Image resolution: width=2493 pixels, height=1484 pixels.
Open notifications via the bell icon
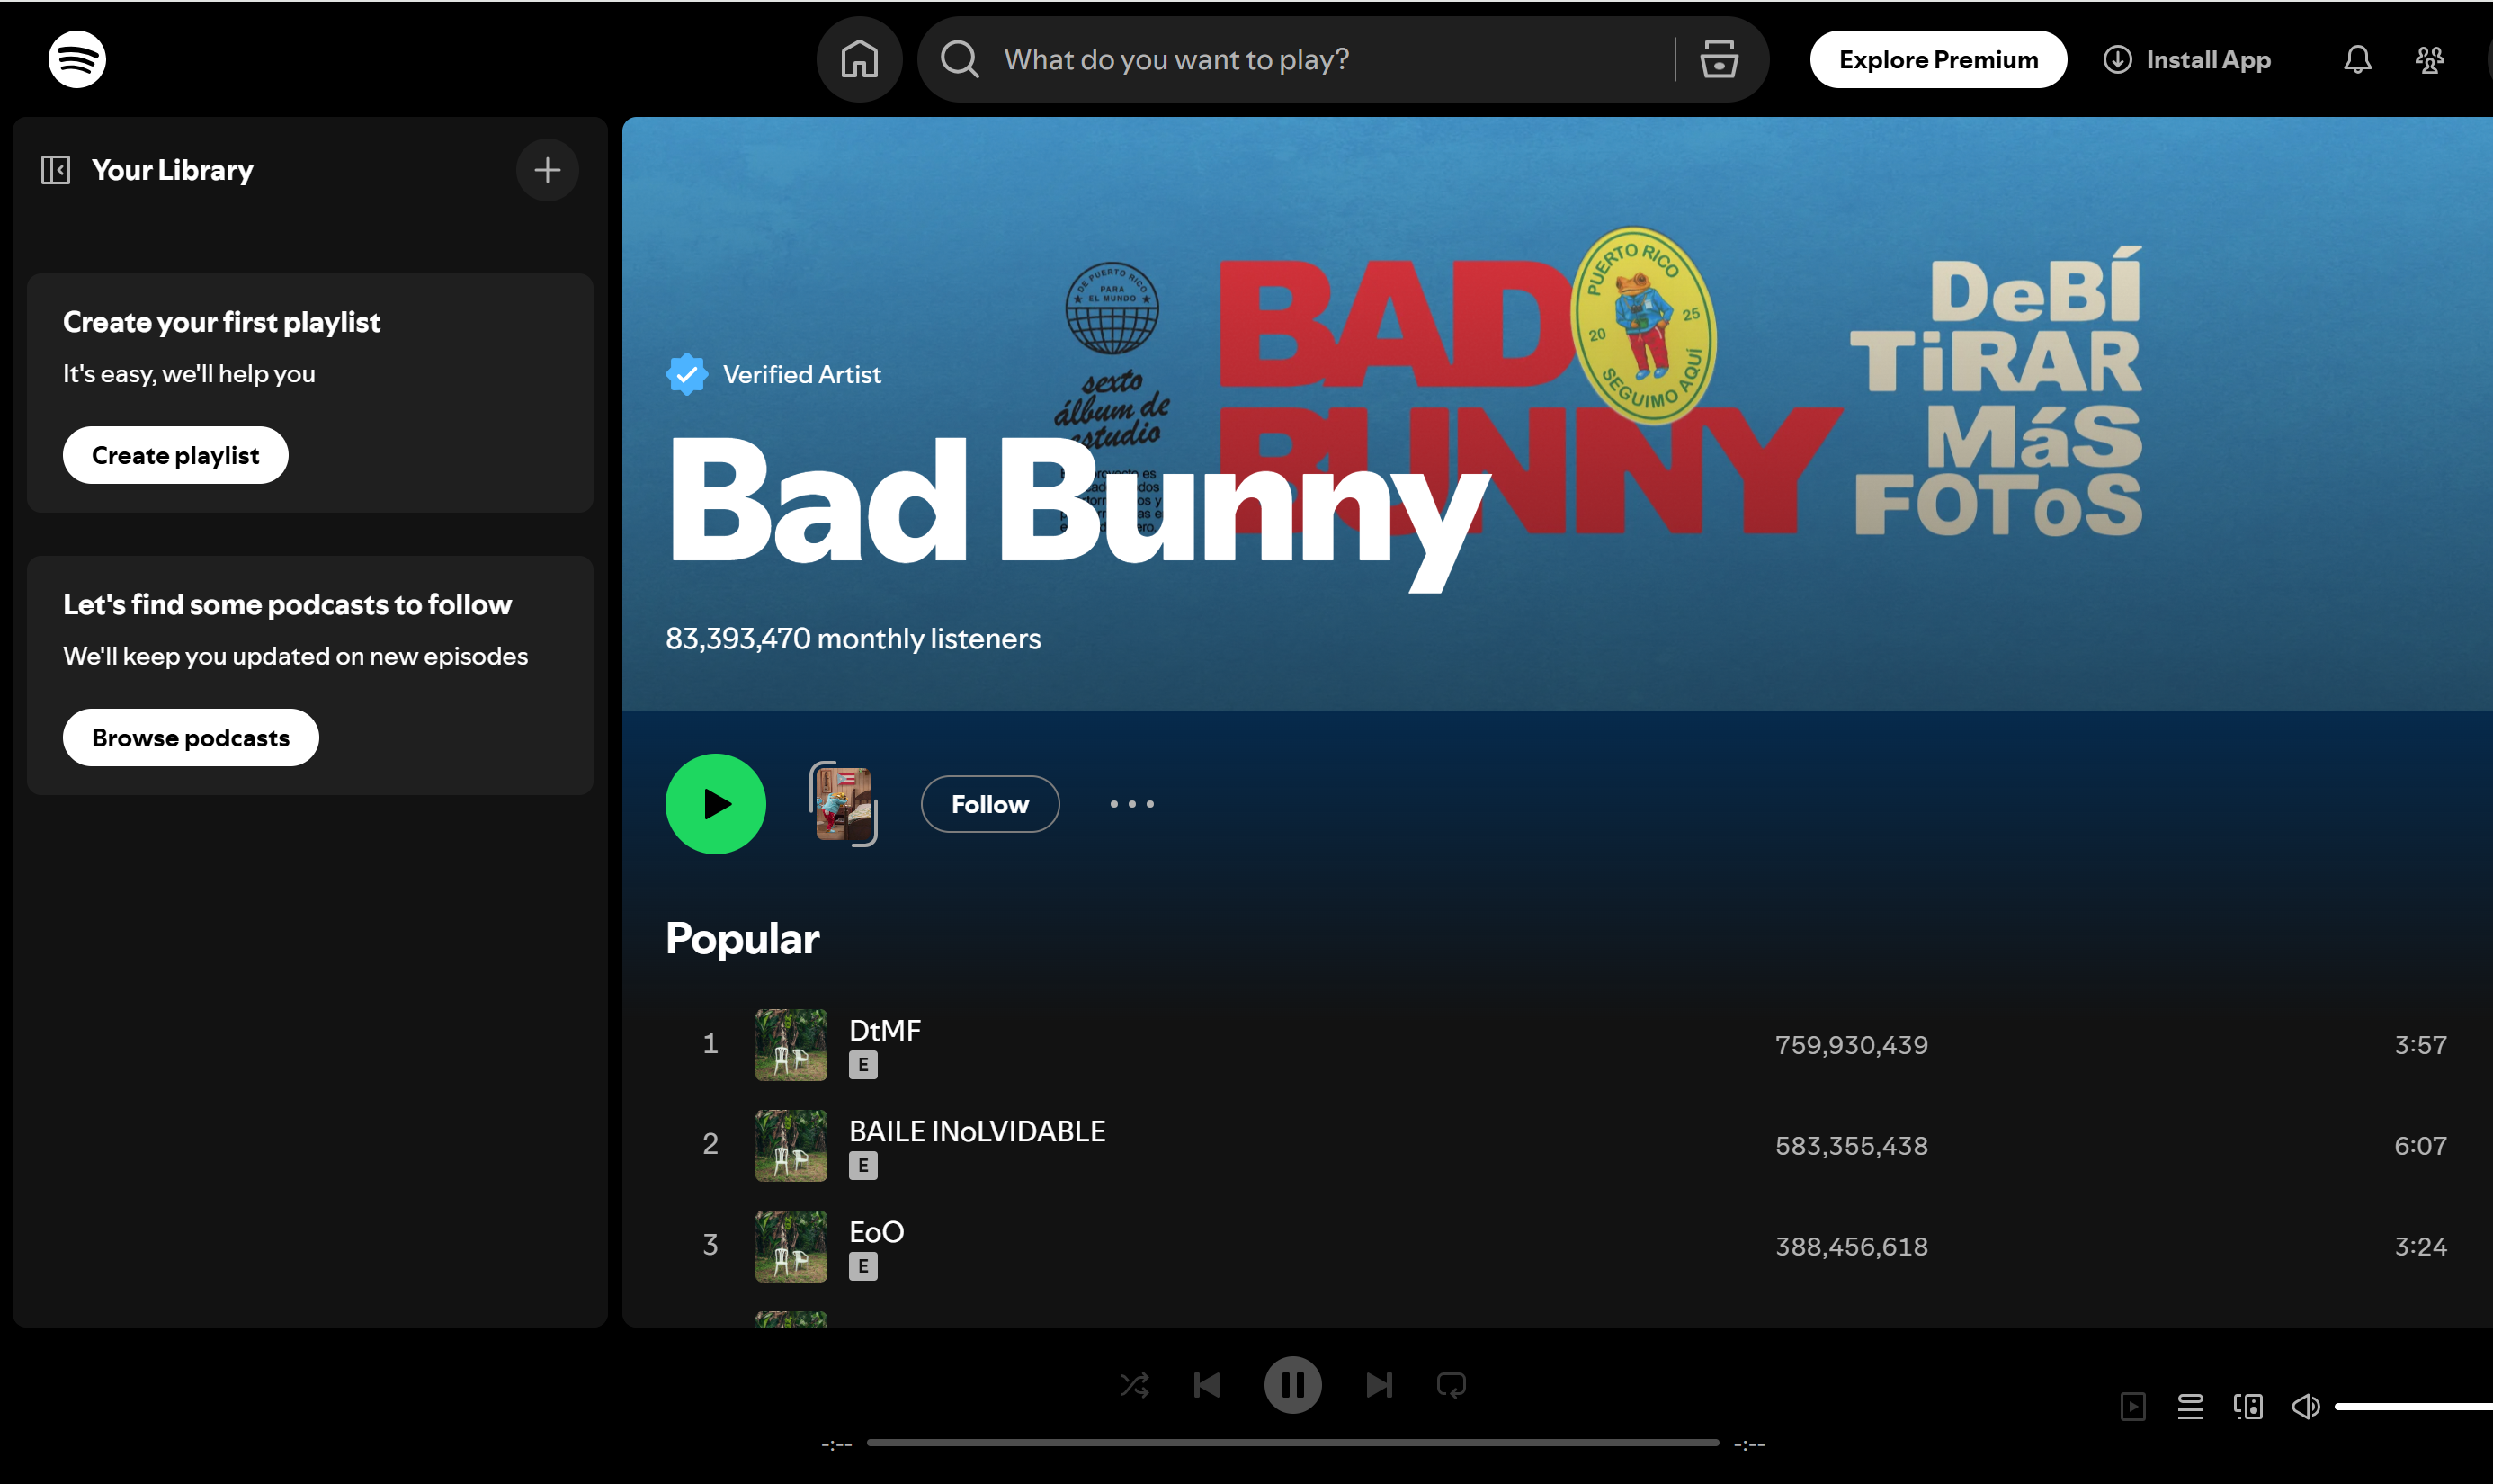coord(2356,59)
